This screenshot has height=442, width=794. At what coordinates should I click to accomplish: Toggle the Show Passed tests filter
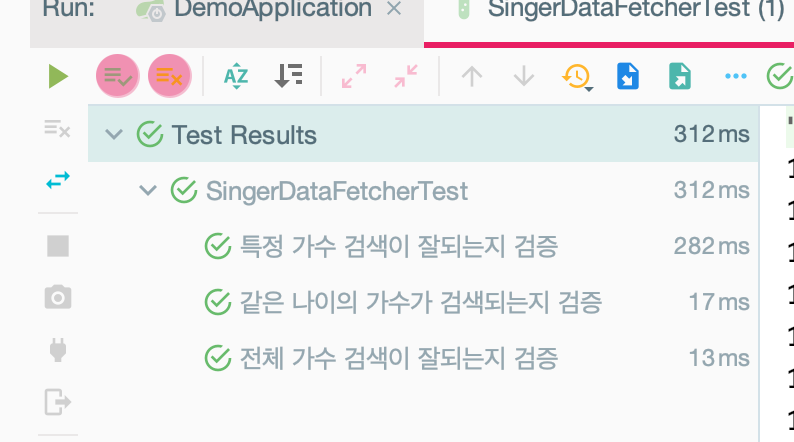pyautogui.click(x=117, y=76)
